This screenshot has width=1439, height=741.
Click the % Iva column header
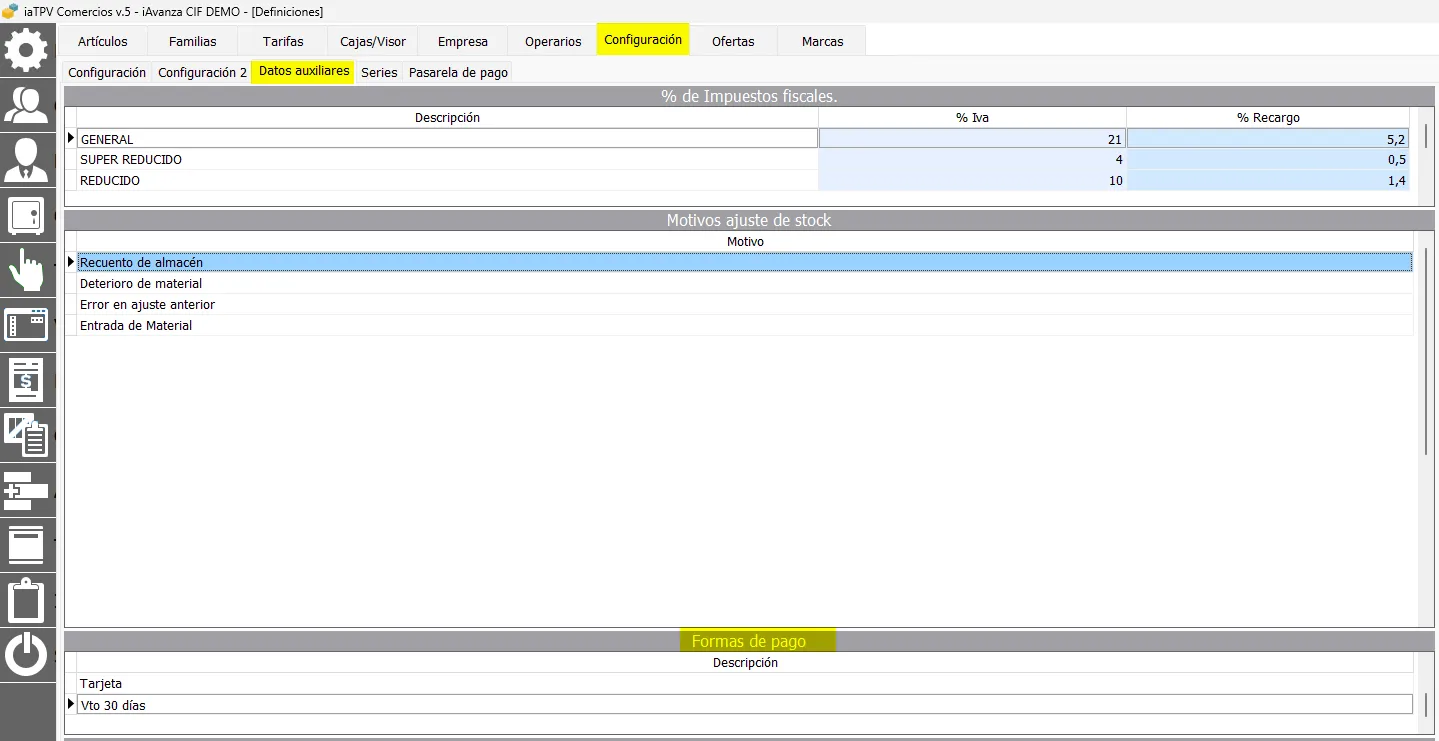pyautogui.click(x=972, y=118)
